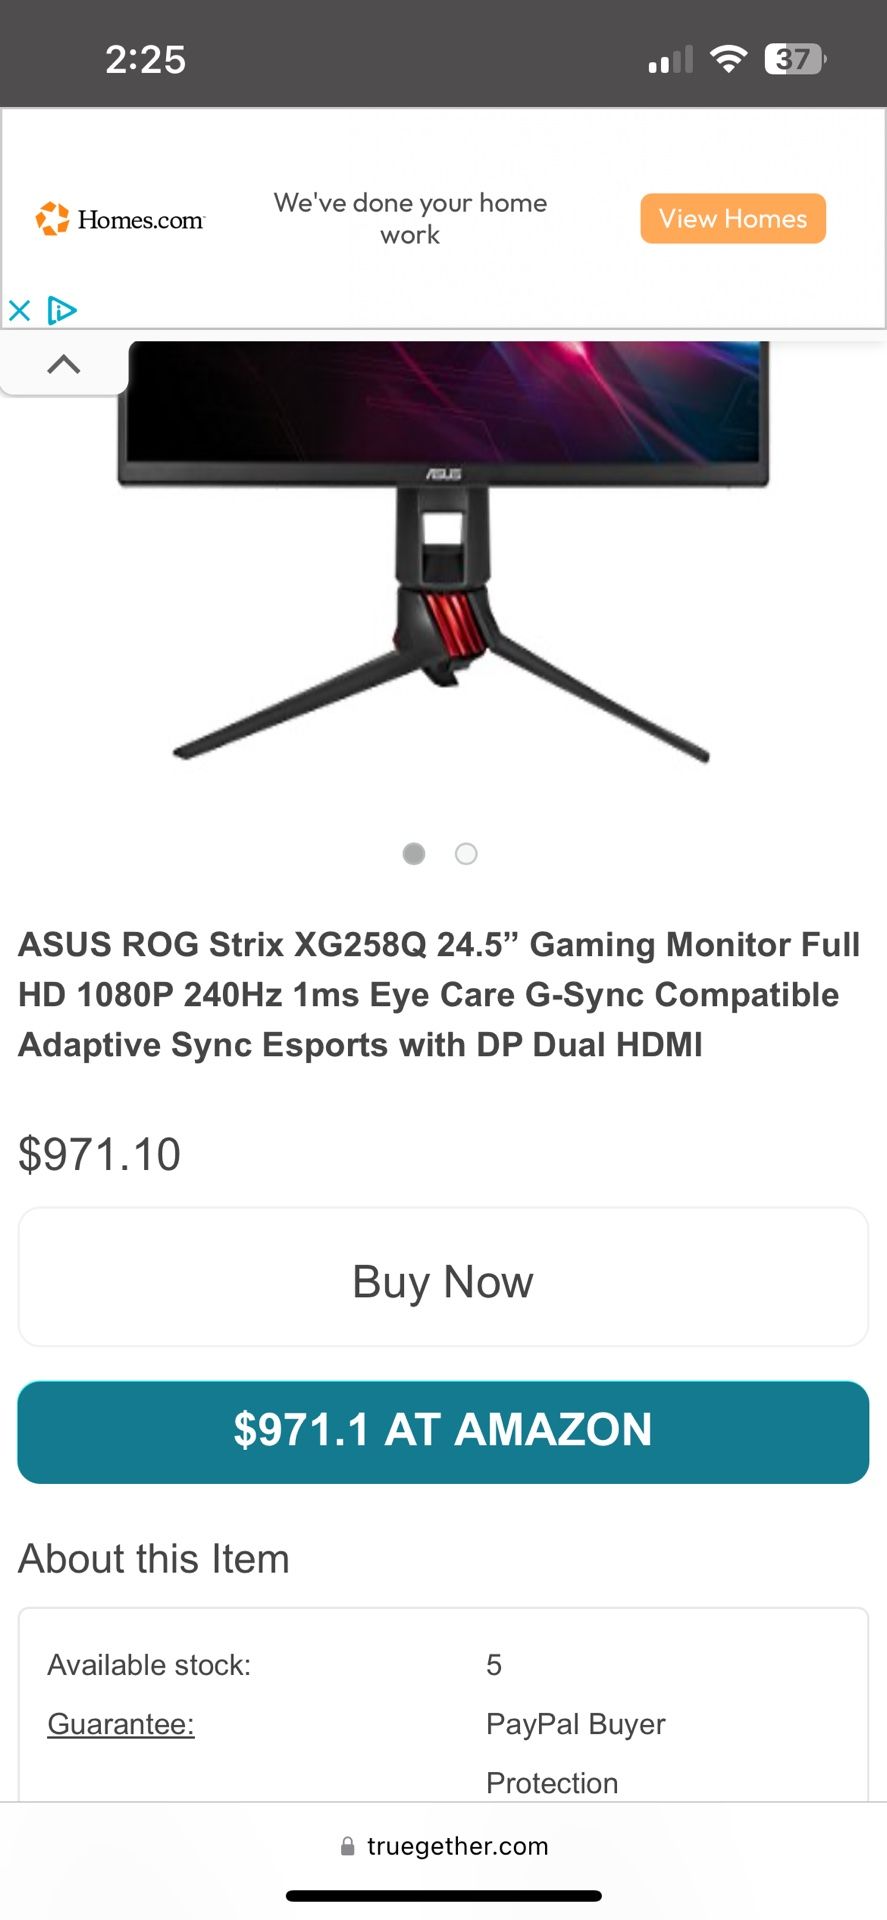Collapse the ad using the up chevron
This screenshot has height=1920, width=887.
tap(64, 364)
